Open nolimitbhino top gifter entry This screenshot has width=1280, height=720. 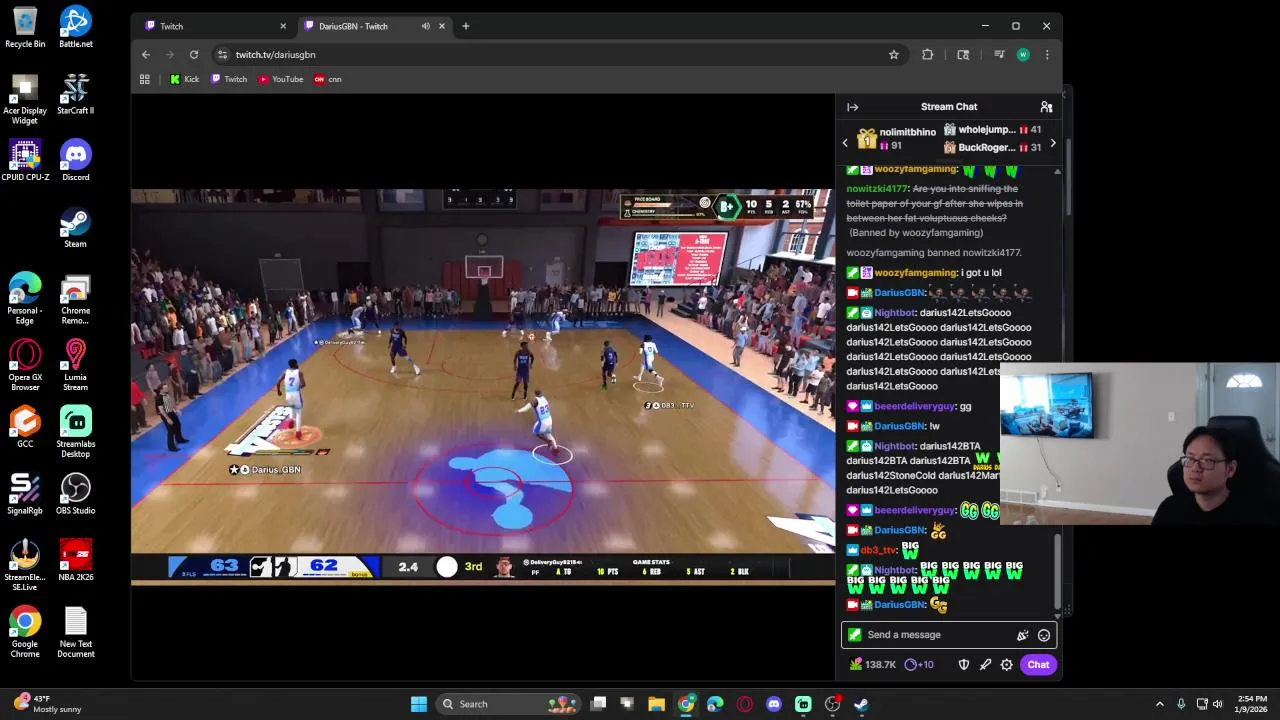(x=897, y=139)
